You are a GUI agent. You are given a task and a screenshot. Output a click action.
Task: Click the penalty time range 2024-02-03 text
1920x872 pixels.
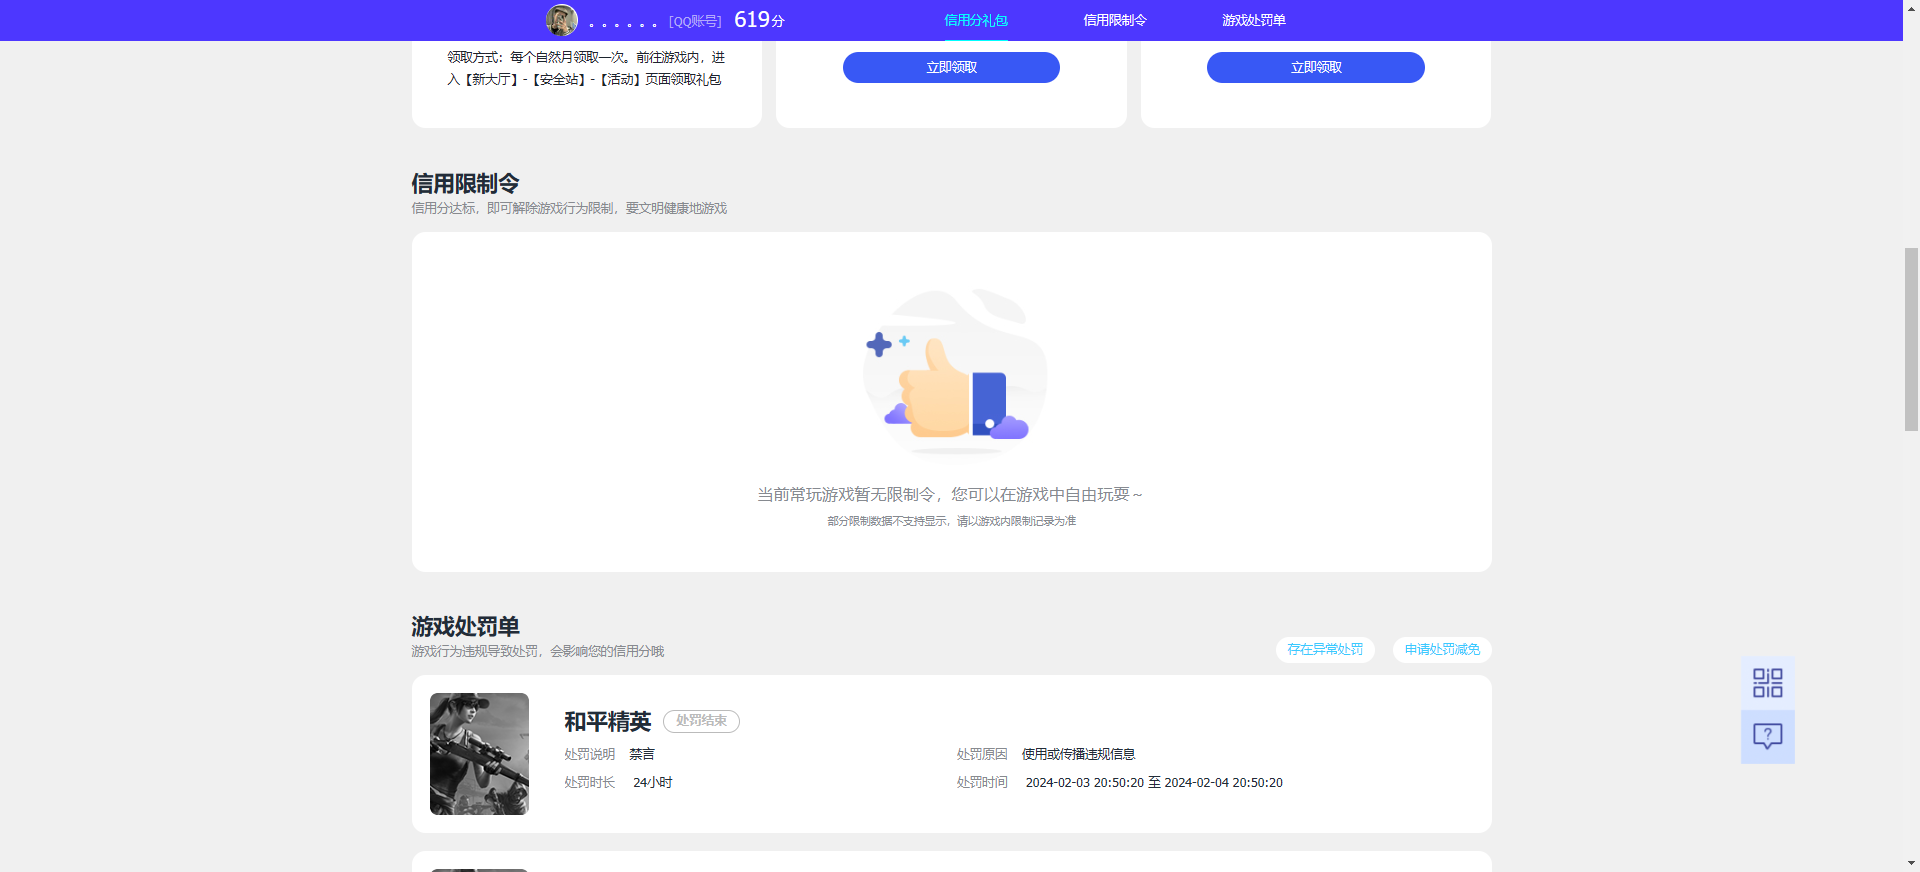pyautogui.click(x=1154, y=783)
